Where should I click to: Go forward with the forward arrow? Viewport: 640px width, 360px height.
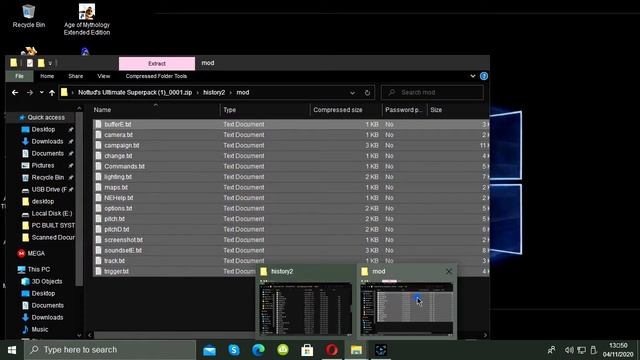(30, 93)
